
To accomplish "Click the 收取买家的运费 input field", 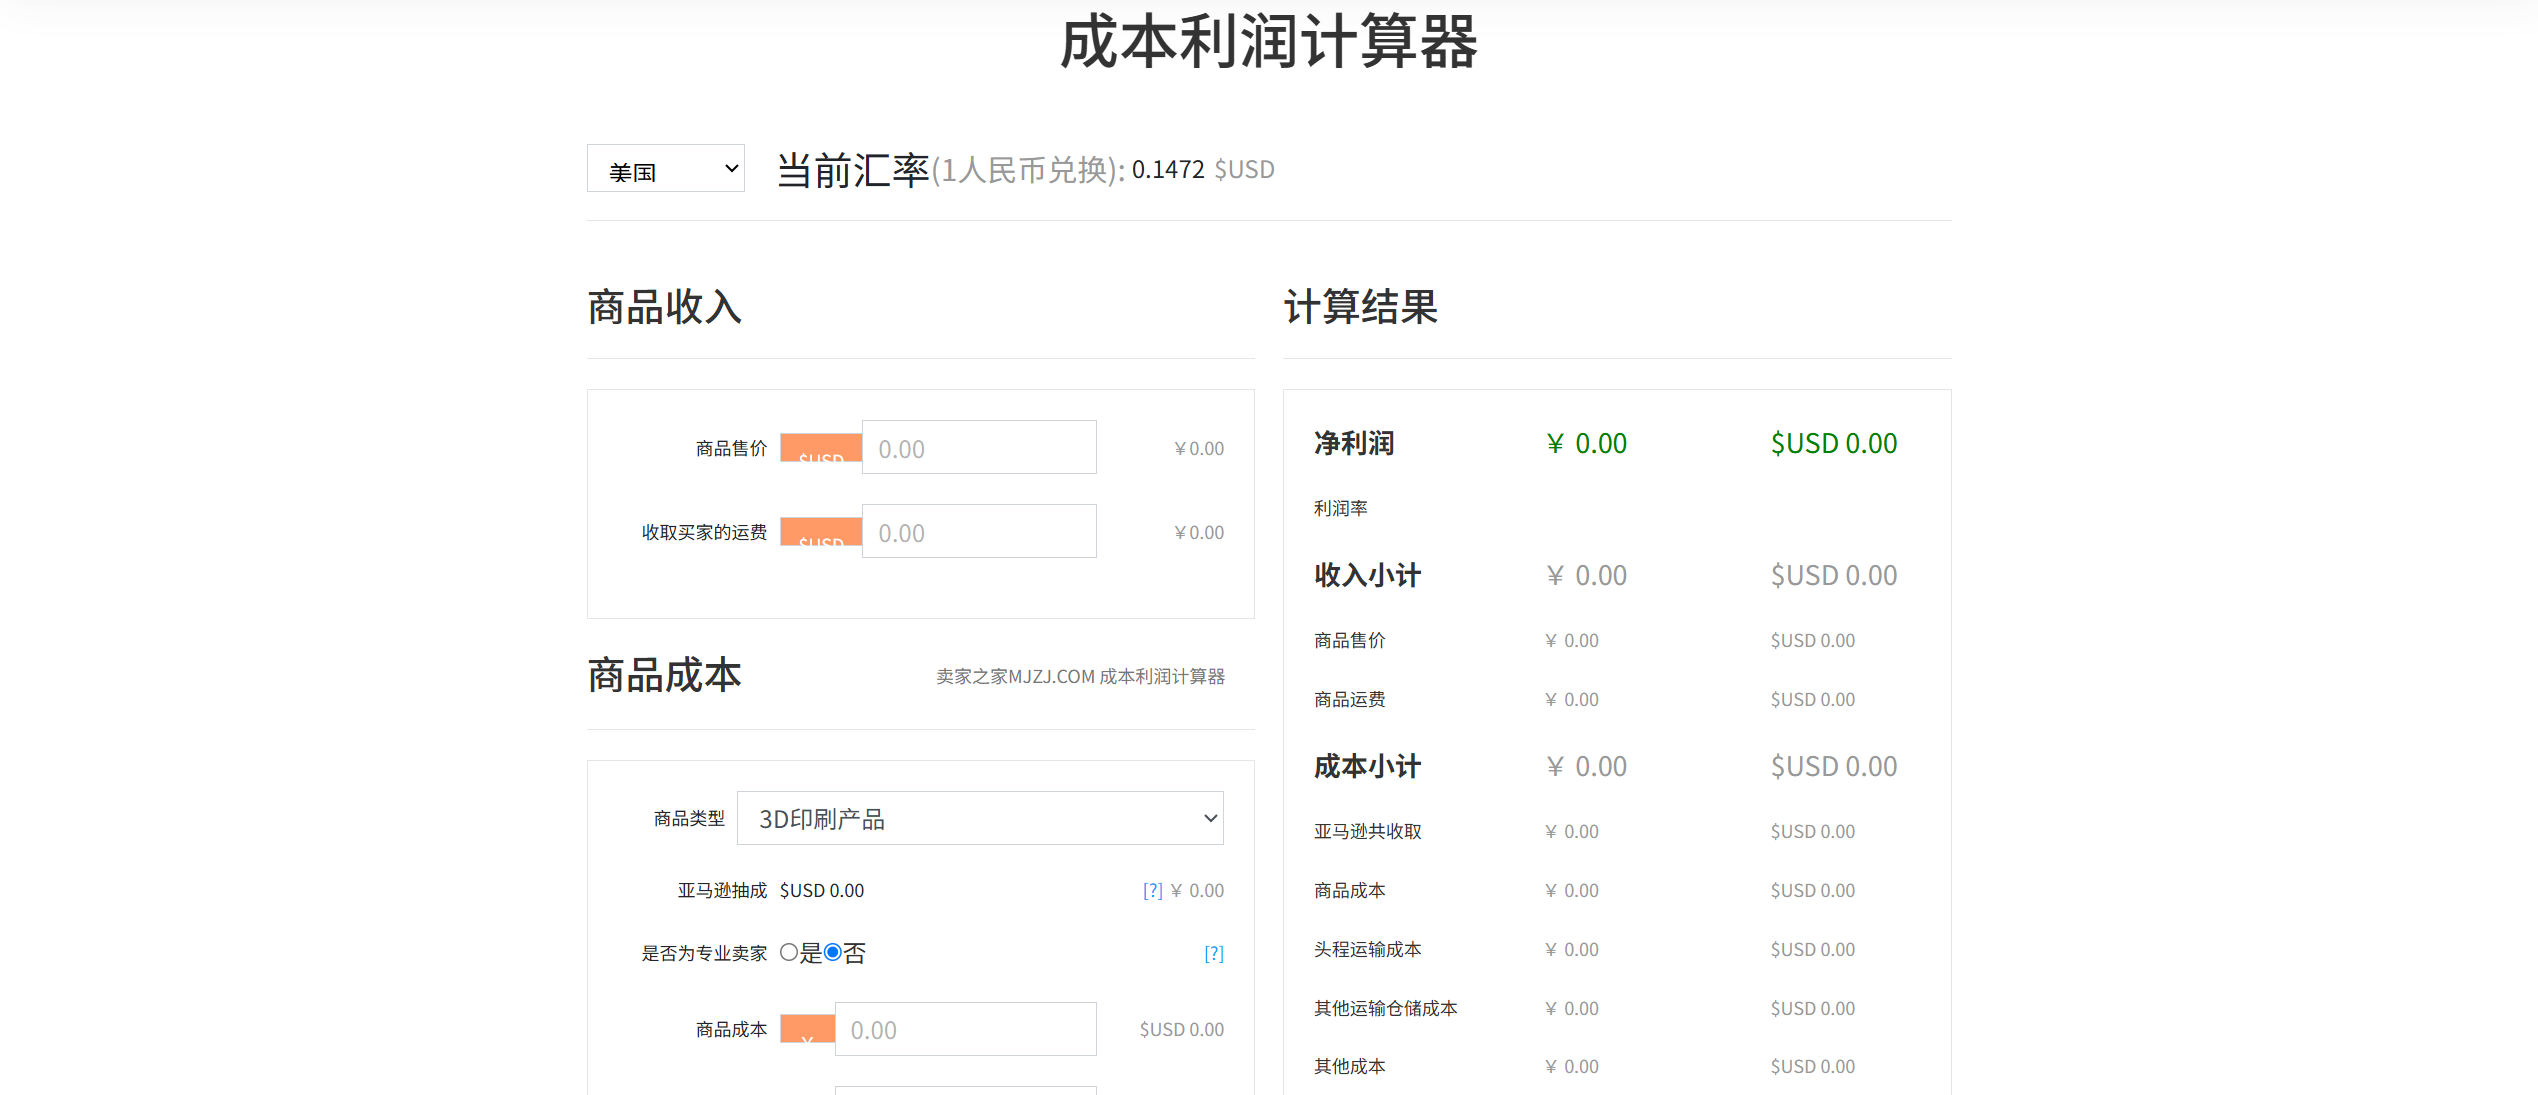I will [x=979, y=531].
